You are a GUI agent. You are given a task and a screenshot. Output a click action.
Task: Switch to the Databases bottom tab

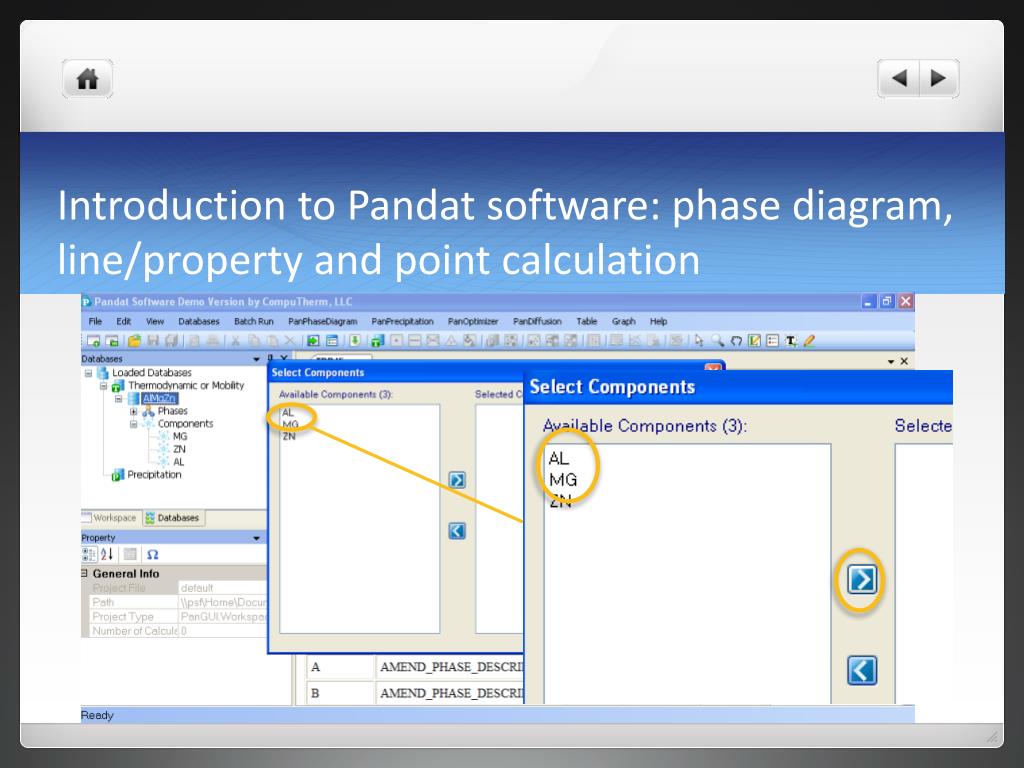tap(173, 518)
